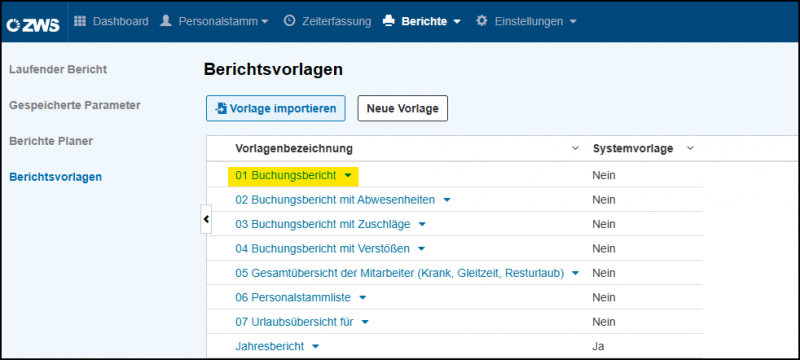Expand the Personalstamm dropdown arrow
Image resolution: width=800 pixels, height=360 pixels.
click(264, 22)
